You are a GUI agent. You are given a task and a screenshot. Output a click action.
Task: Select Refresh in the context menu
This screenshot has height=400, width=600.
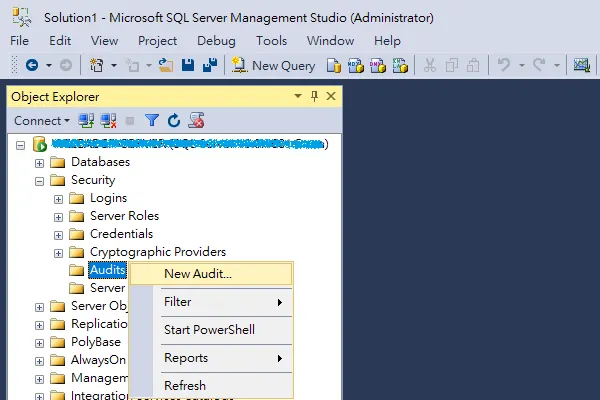tap(211, 386)
